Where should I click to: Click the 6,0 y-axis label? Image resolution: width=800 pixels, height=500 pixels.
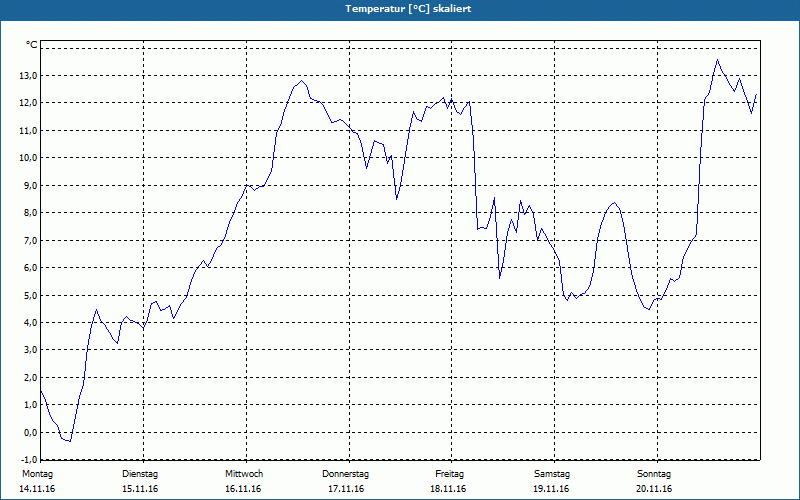click(x=31, y=268)
